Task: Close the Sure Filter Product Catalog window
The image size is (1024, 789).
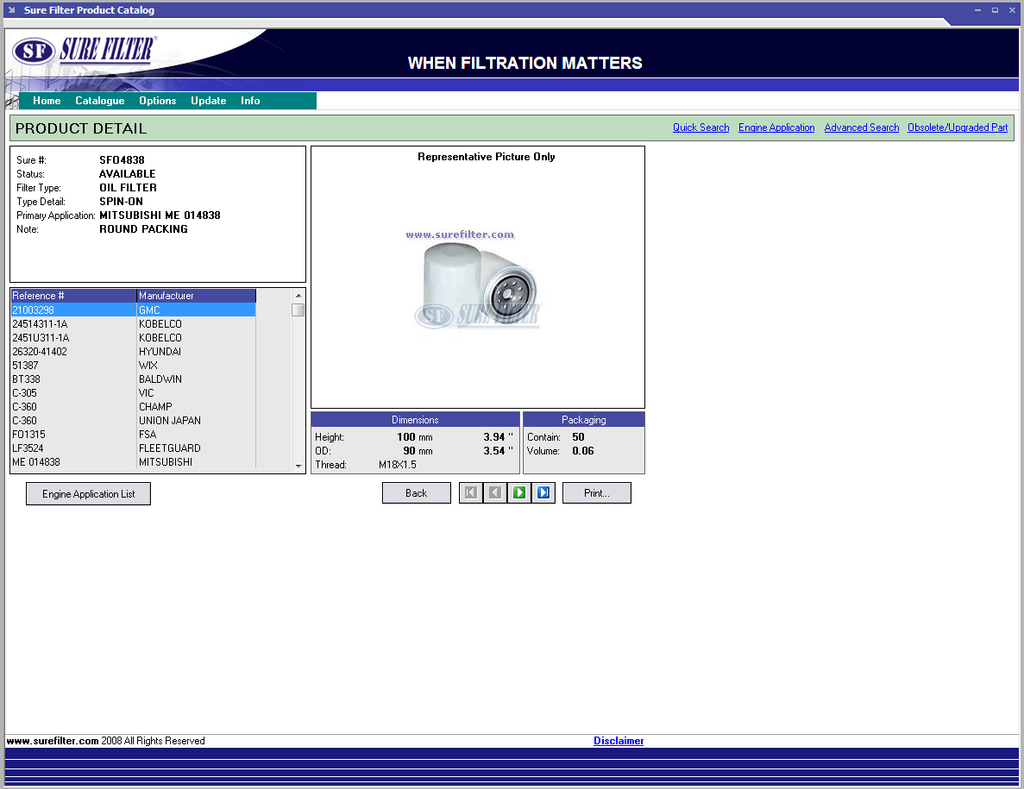Action: coord(1012,10)
